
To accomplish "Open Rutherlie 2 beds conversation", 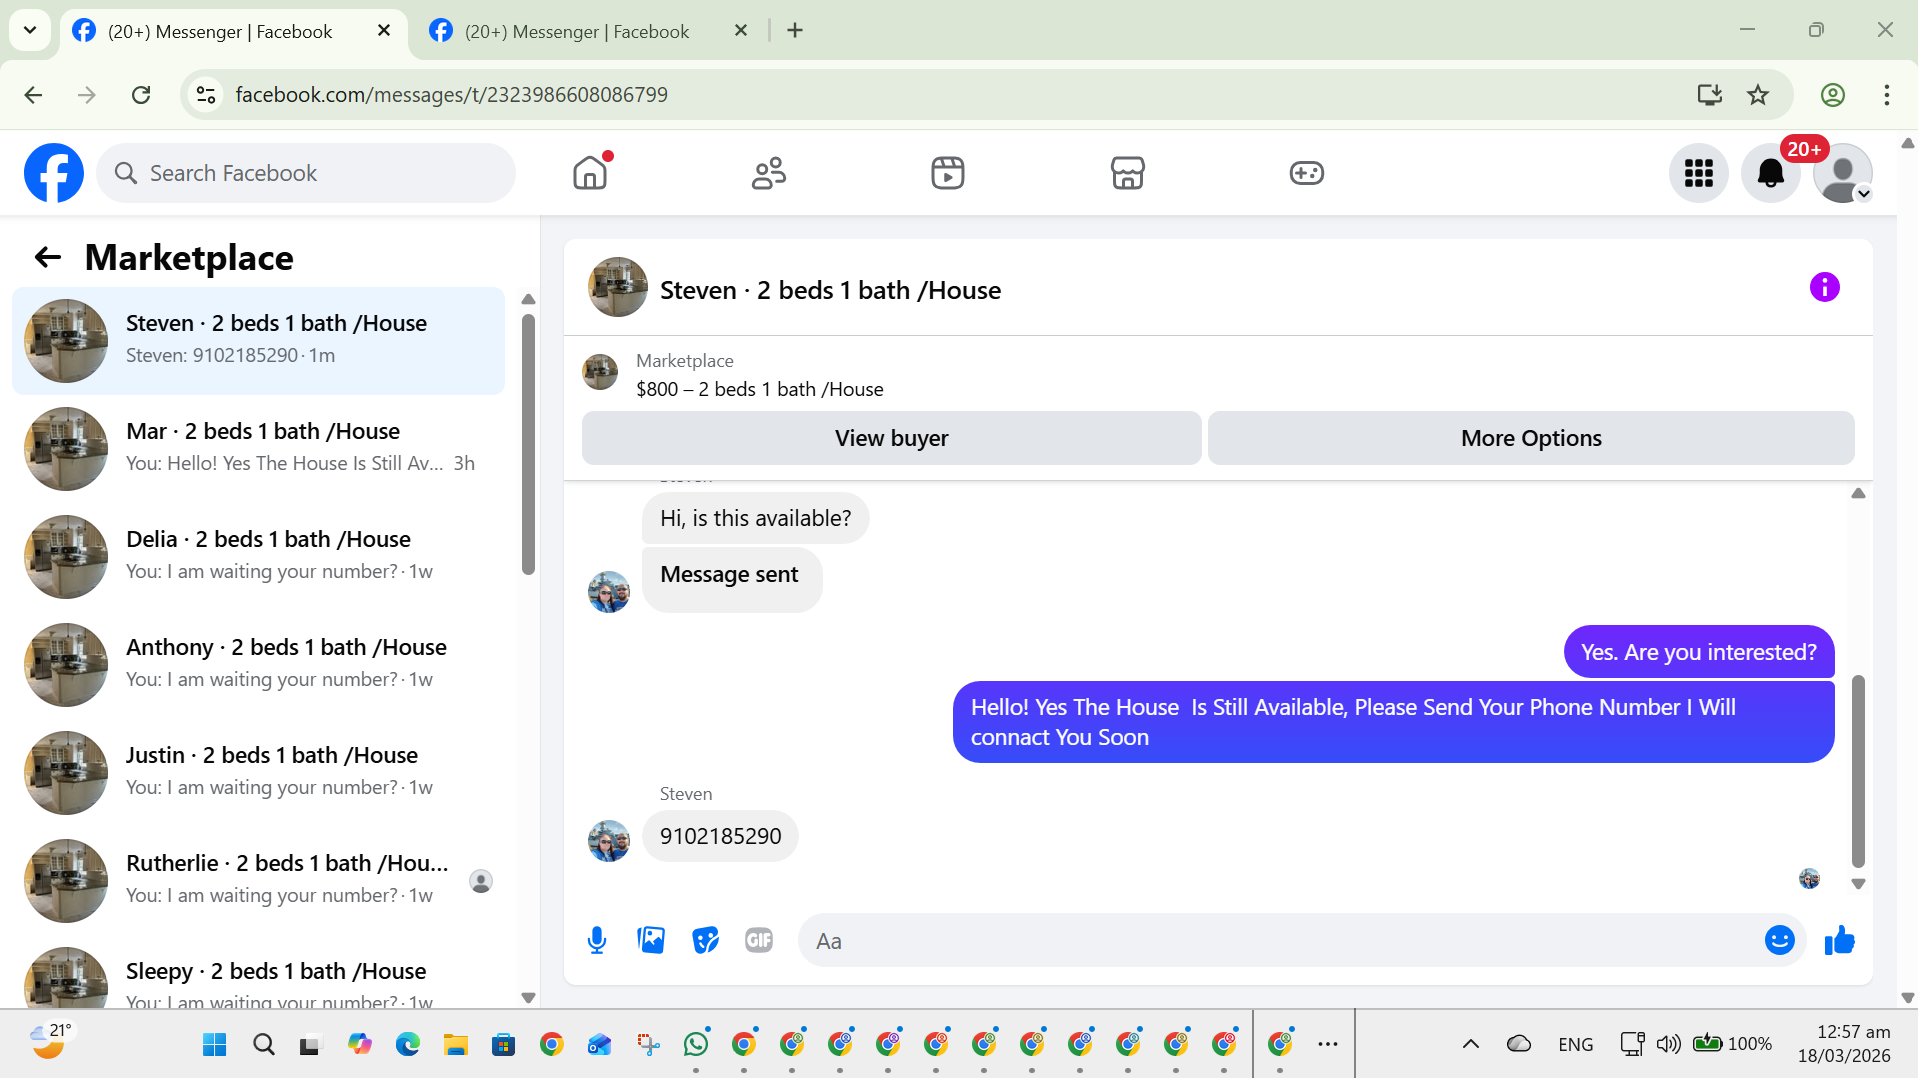I will 258,881.
